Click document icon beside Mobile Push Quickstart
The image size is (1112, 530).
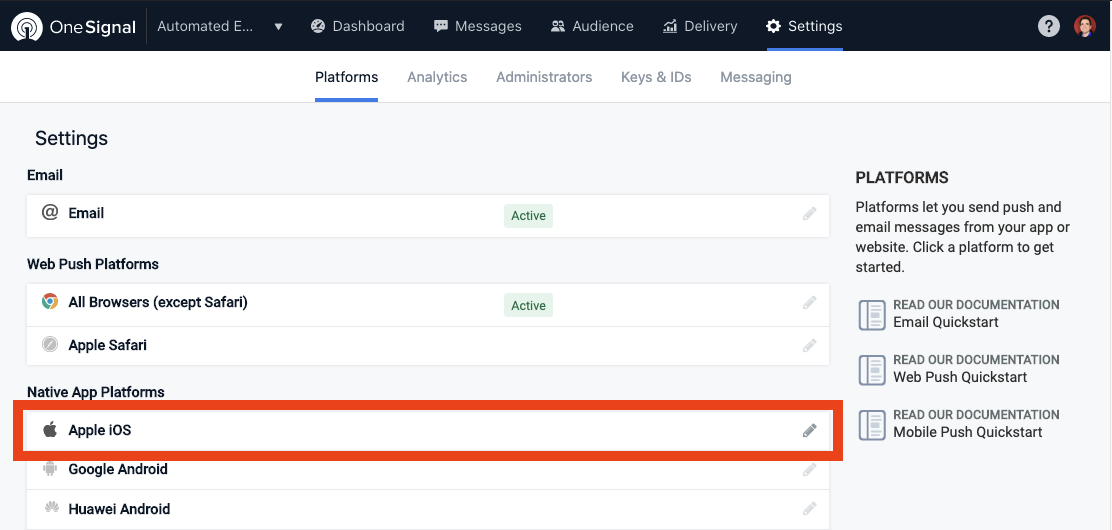pos(872,424)
